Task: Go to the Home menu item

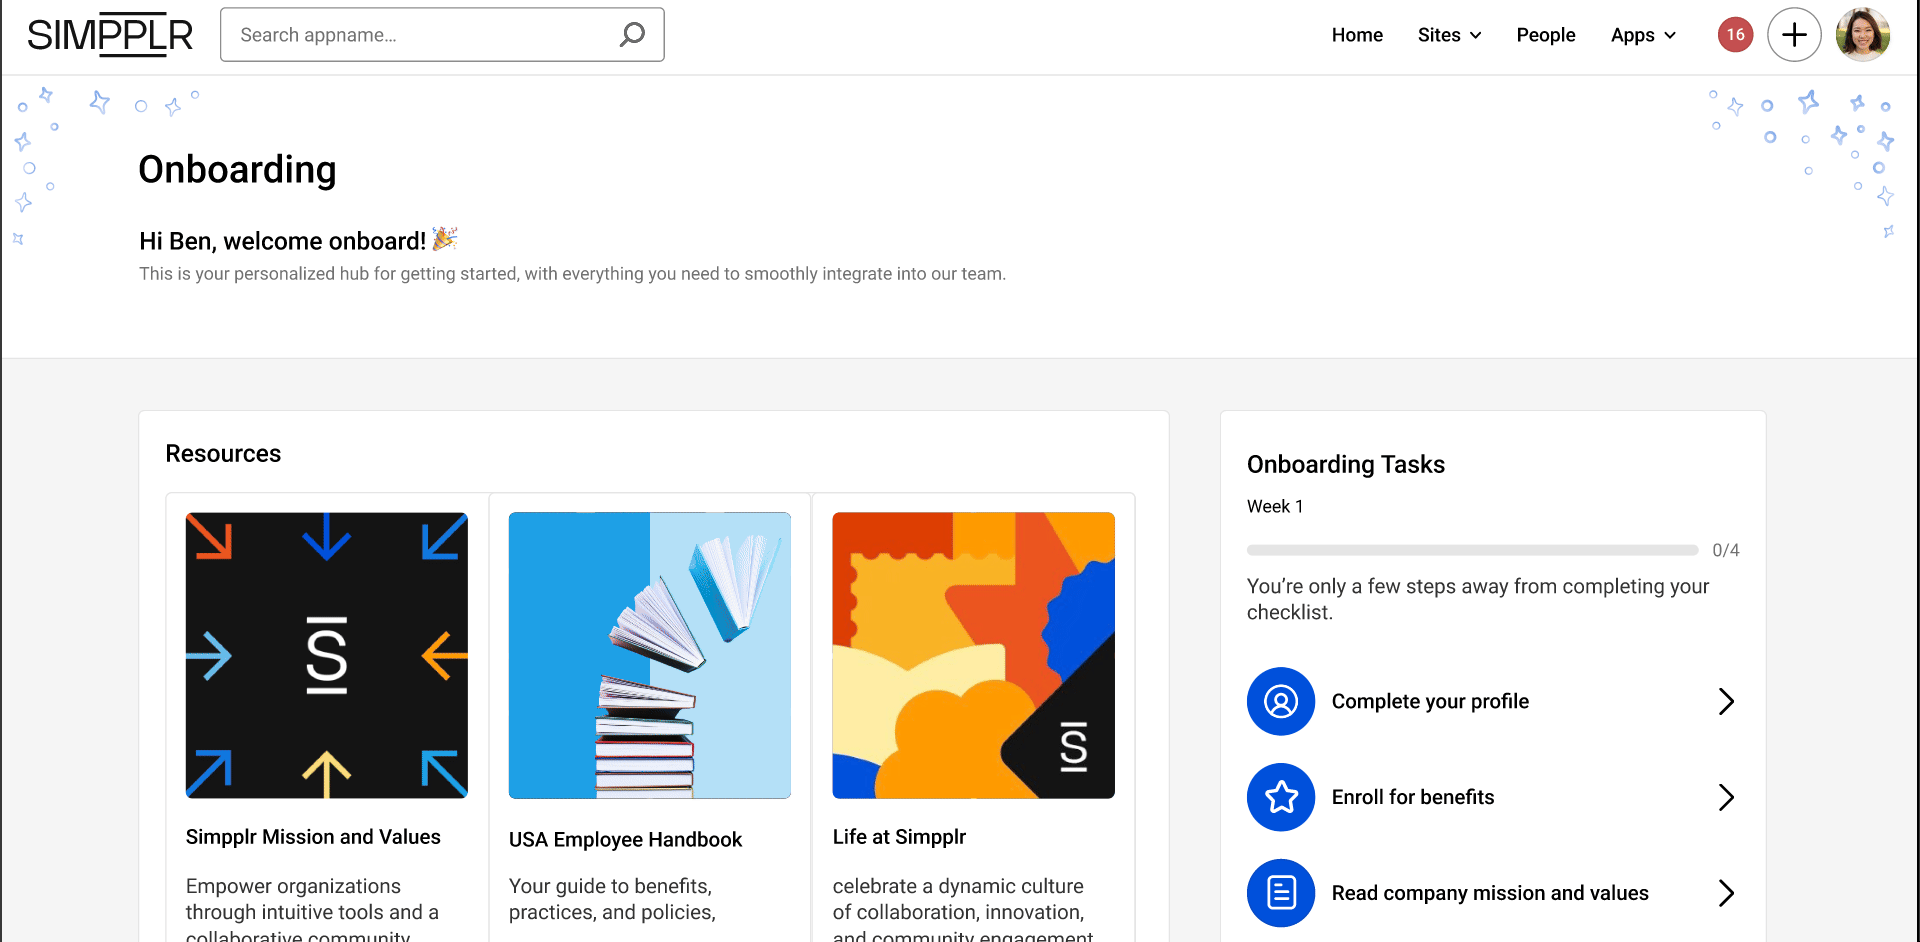Action: 1356,35
